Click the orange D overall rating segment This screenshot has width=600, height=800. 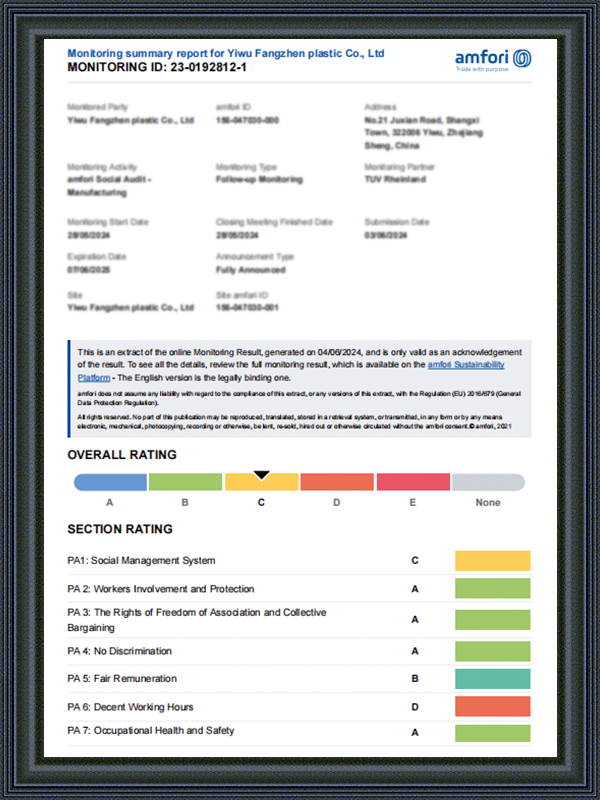click(337, 482)
